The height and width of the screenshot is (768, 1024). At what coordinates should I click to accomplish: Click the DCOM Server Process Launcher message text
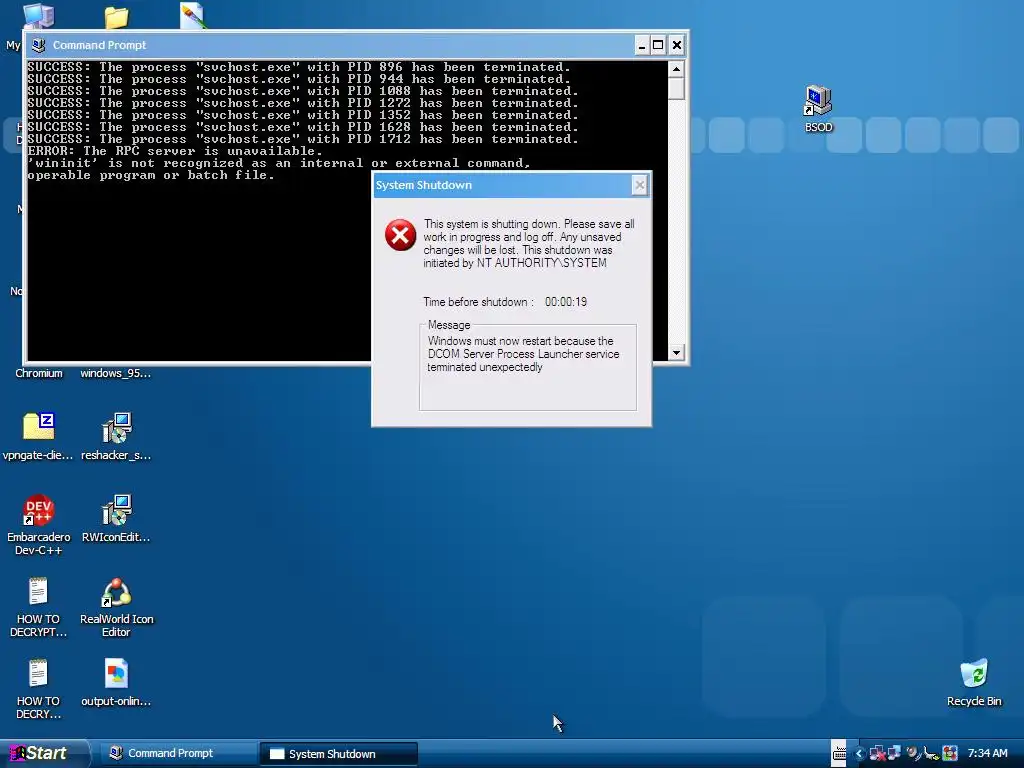coord(523,354)
